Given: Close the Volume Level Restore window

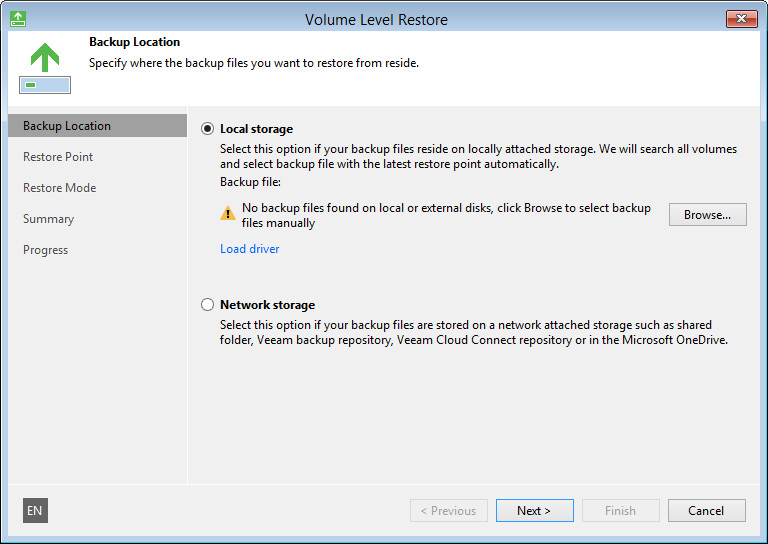Looking at the screenshot, I should pos(740,19).
